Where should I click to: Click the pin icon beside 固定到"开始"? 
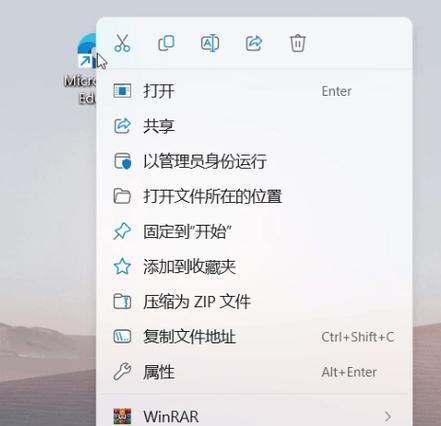click(122, 231)
